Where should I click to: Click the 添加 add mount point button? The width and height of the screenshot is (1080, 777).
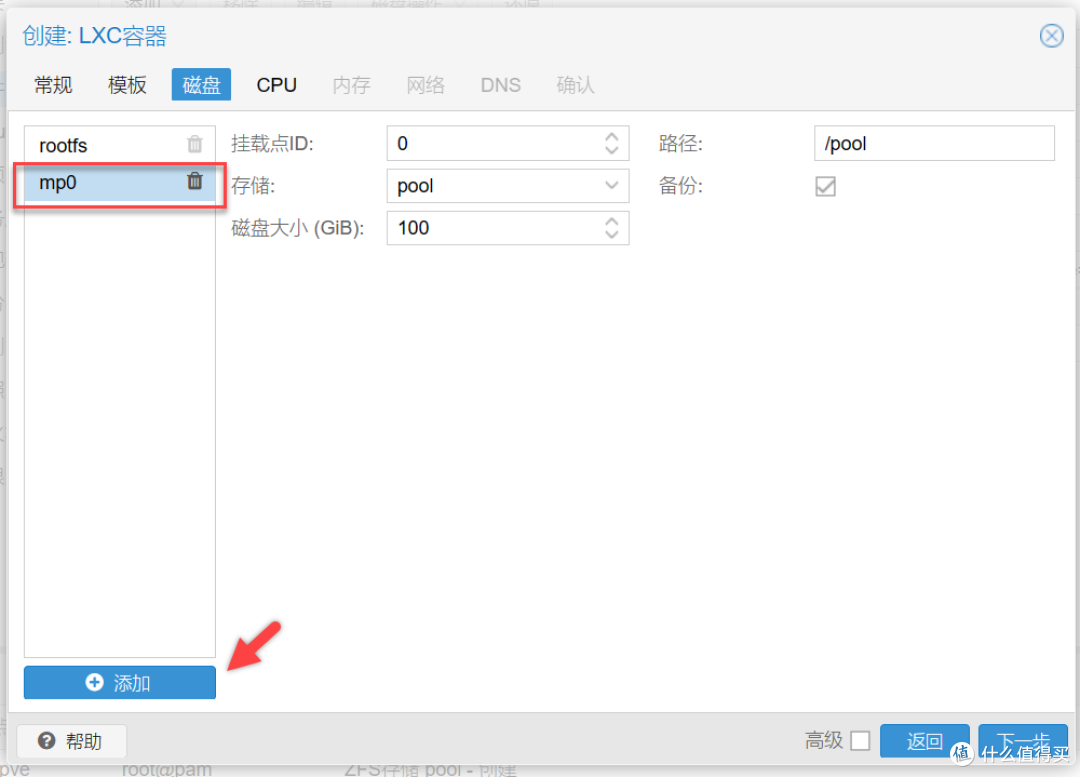120,682
